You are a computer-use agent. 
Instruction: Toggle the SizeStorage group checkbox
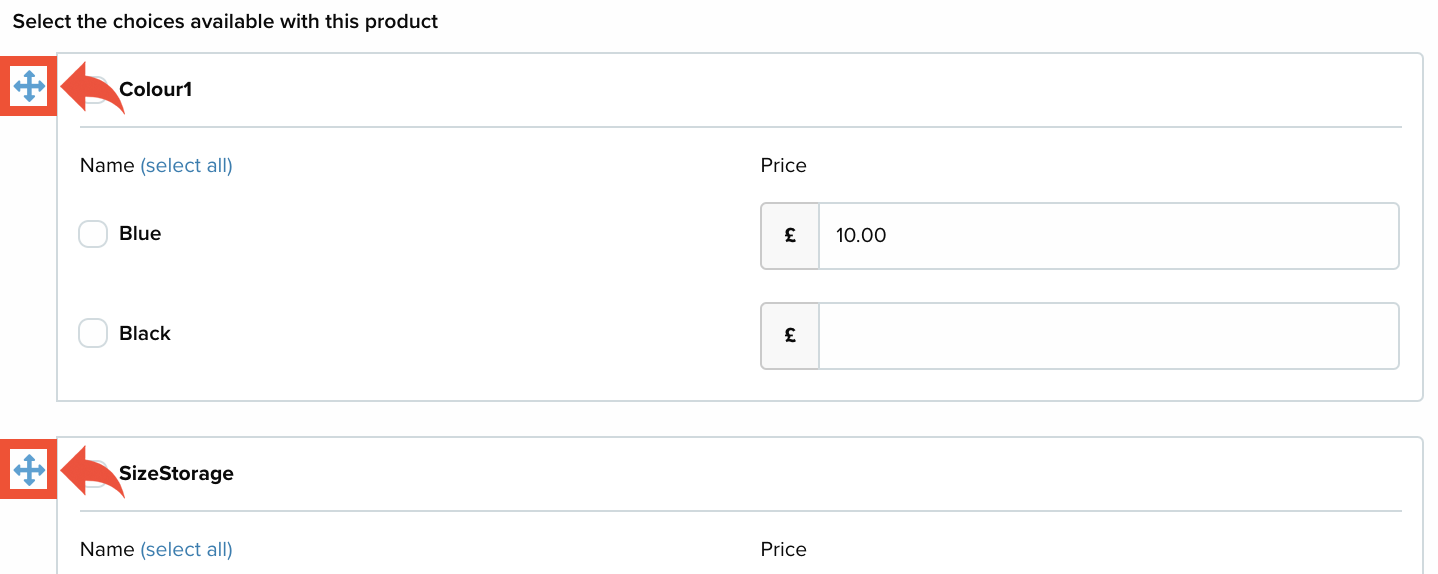click(96, 473)
